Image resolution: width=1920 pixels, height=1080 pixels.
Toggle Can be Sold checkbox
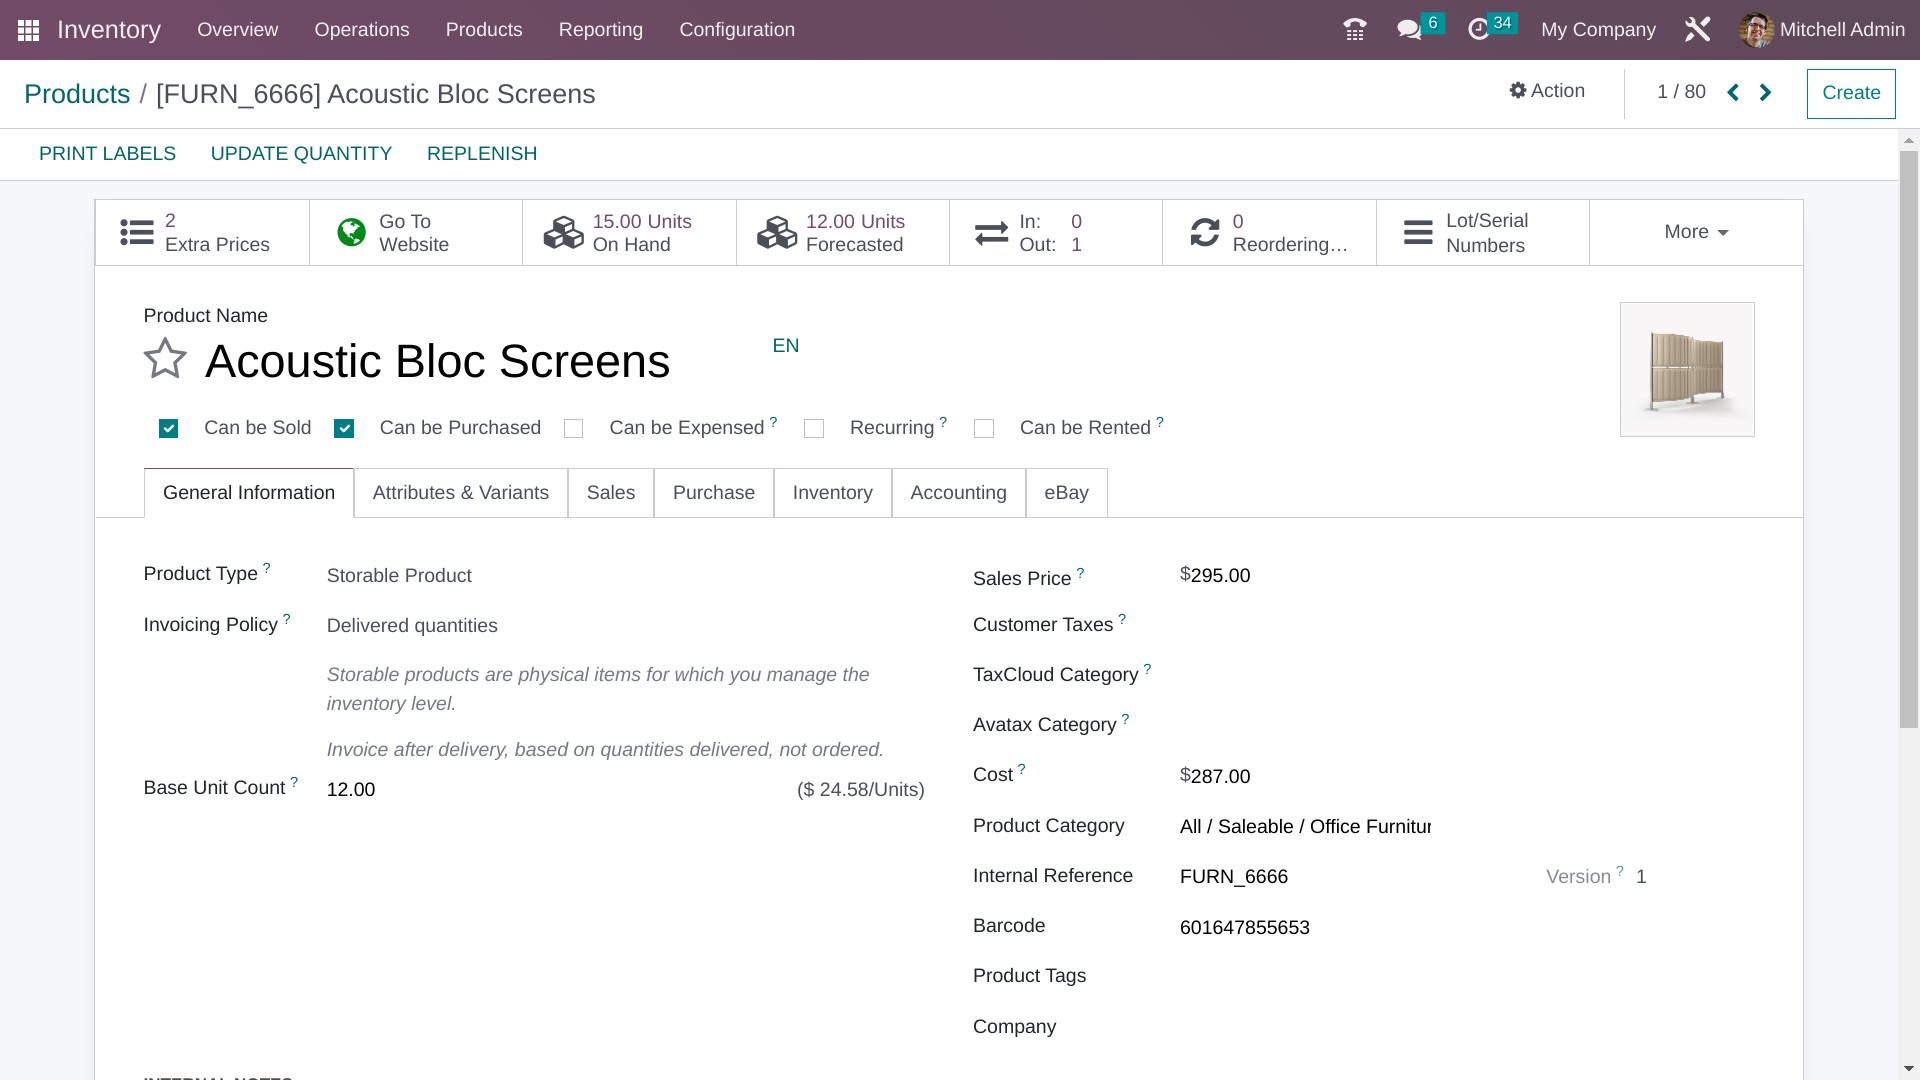[x=168, y=429]
